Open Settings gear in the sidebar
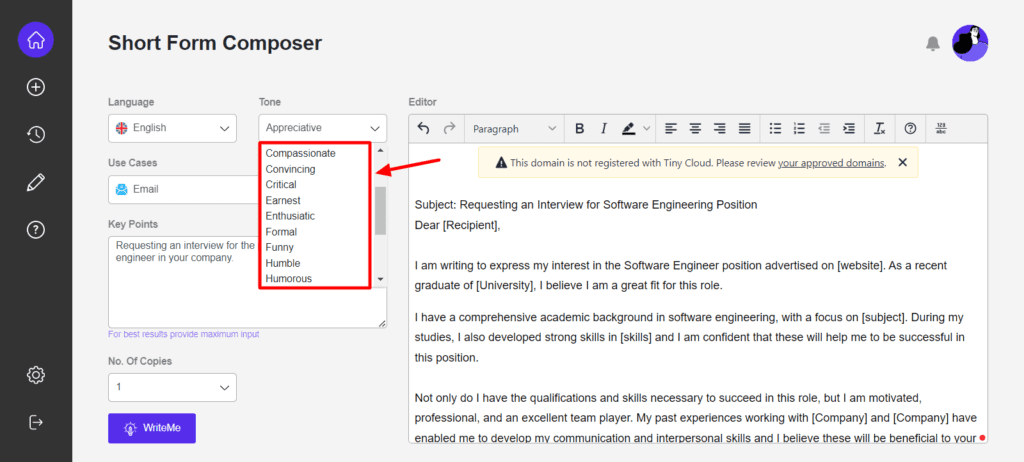This screenshot has height=462, width=1024. tap(36, 375)
